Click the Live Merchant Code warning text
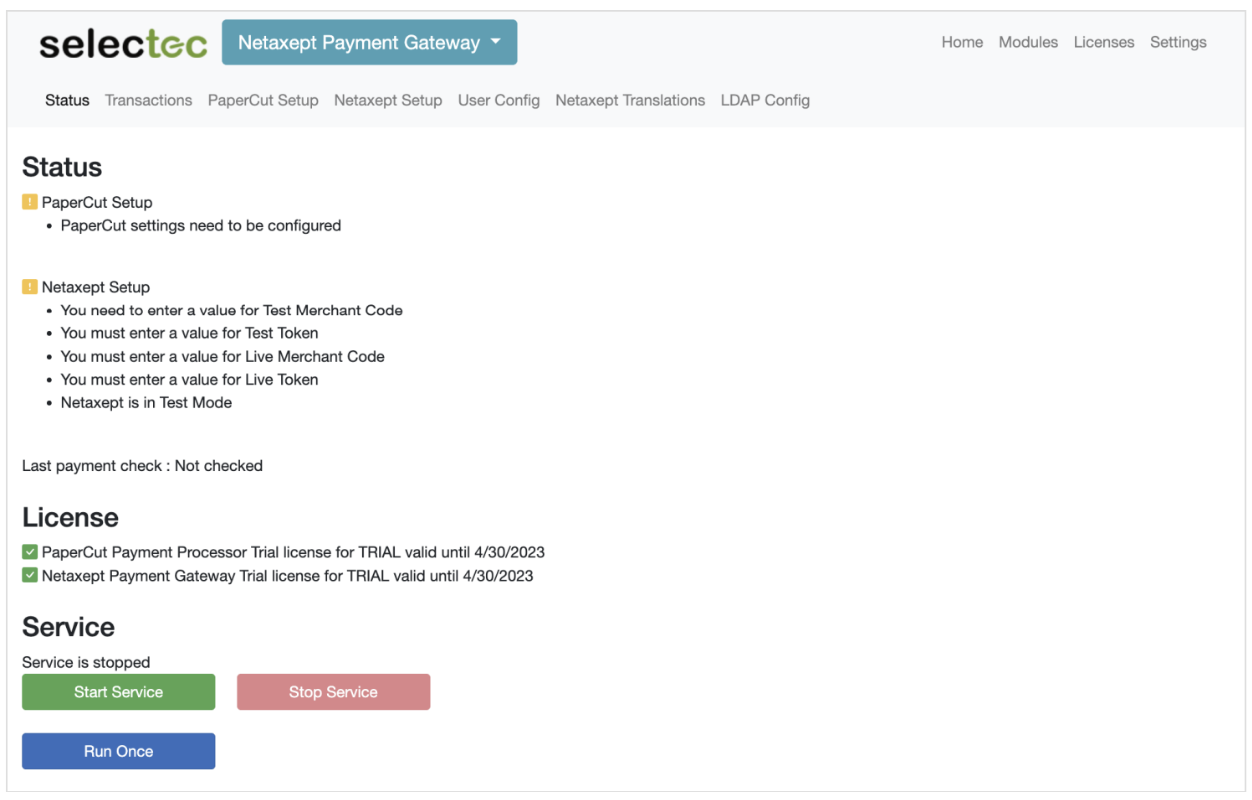 [x=223, y=356]
